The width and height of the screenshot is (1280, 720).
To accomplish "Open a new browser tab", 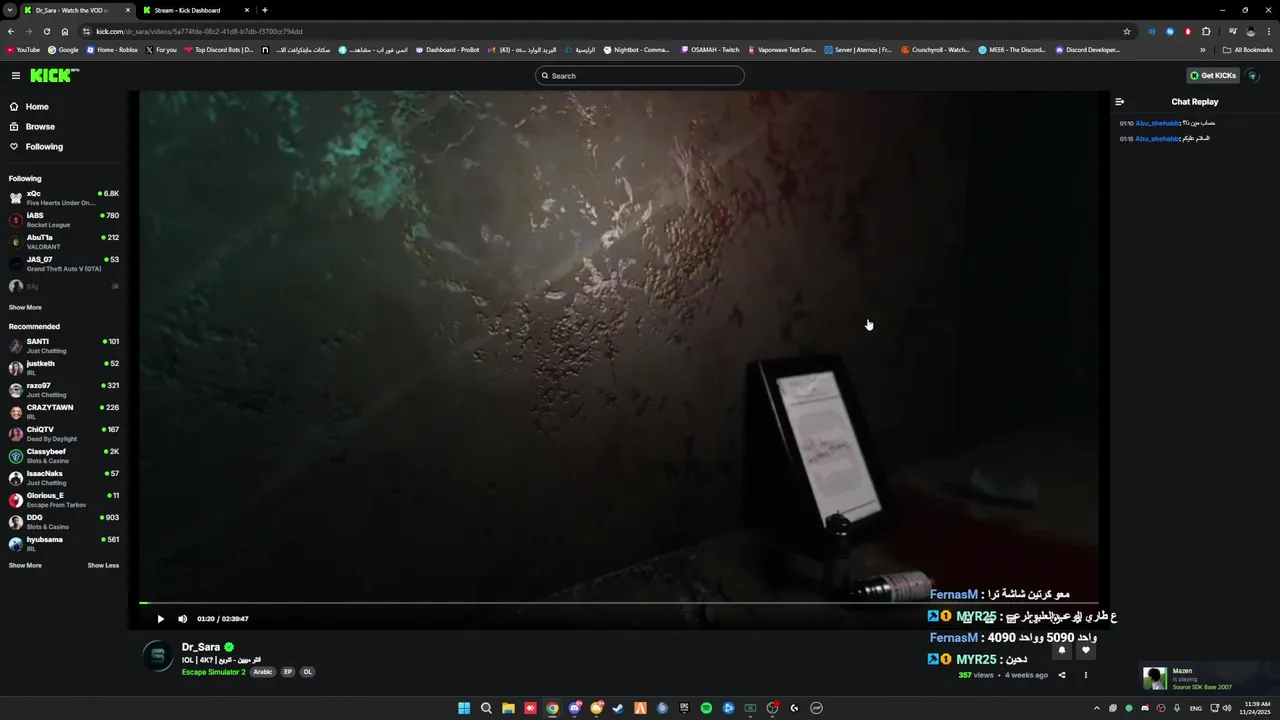I will (x=264, y=10).
